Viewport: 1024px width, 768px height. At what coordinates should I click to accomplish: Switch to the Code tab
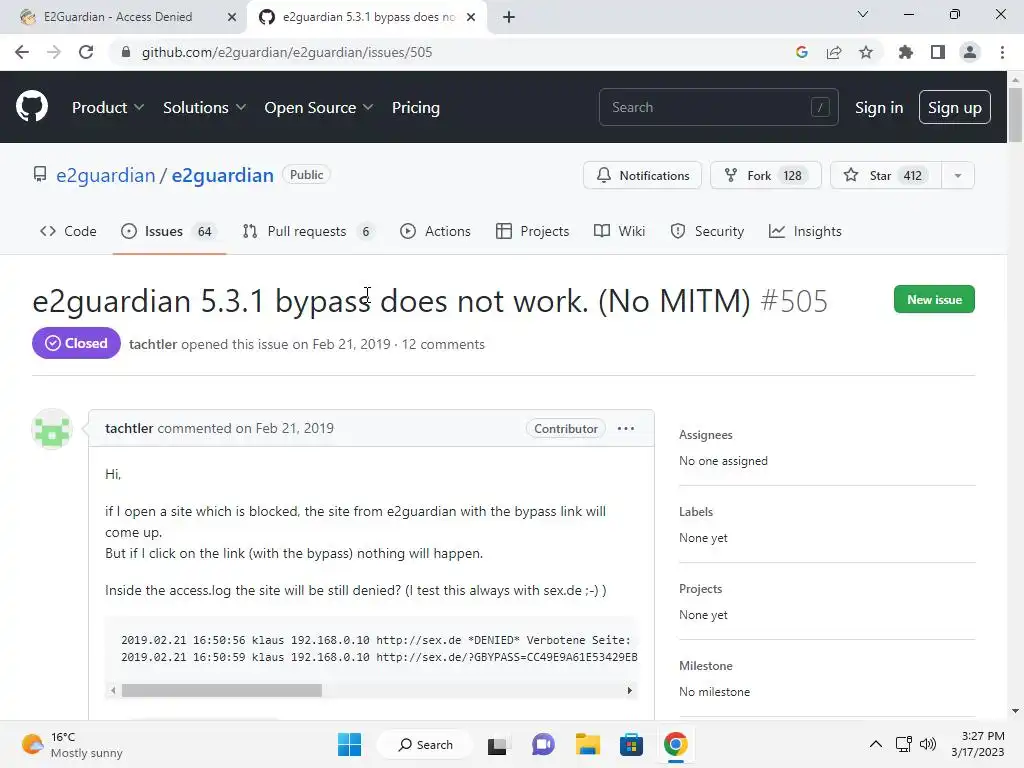click(x=68, y=231)
